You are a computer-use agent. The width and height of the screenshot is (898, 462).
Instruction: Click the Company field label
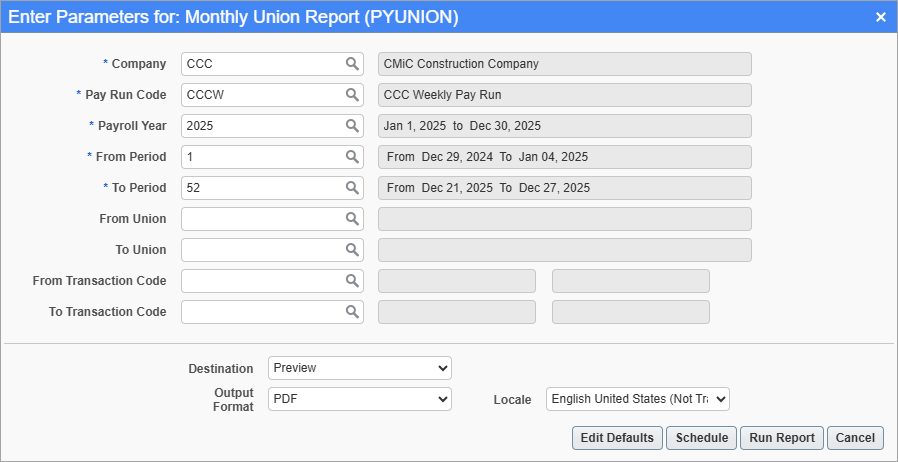pyautogui.click(x=139, y=64)
